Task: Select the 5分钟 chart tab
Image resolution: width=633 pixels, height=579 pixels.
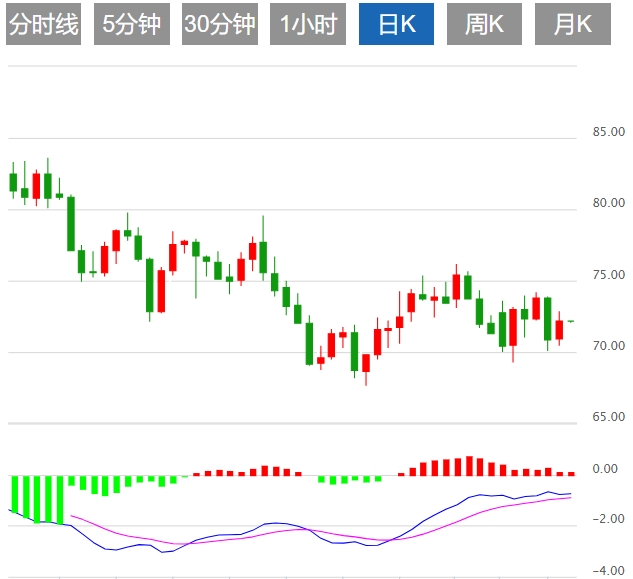Action: tap(131, 25)
